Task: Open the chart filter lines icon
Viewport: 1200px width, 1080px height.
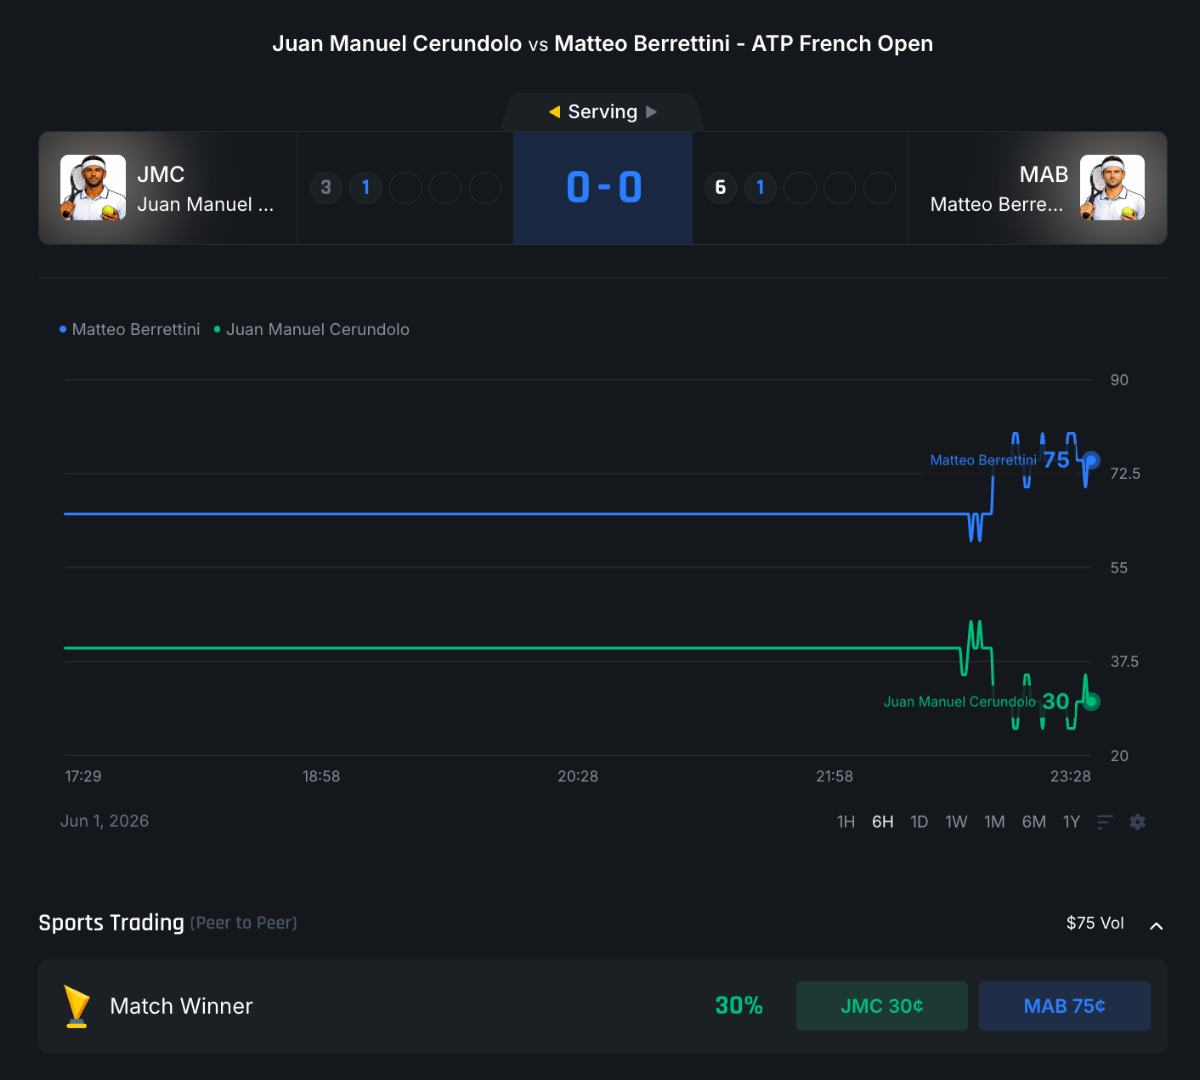Action: pyautogui.click(x=1105, y=822)
